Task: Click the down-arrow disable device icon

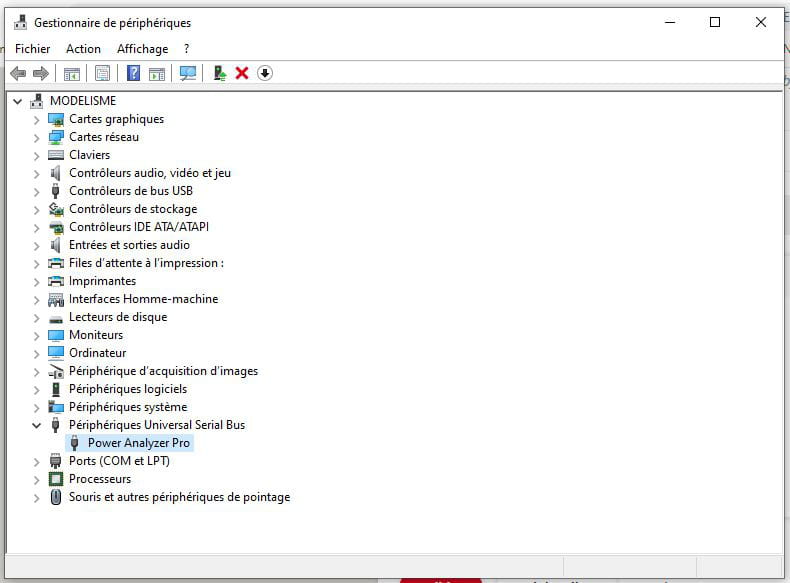Action: click(265, 74)
